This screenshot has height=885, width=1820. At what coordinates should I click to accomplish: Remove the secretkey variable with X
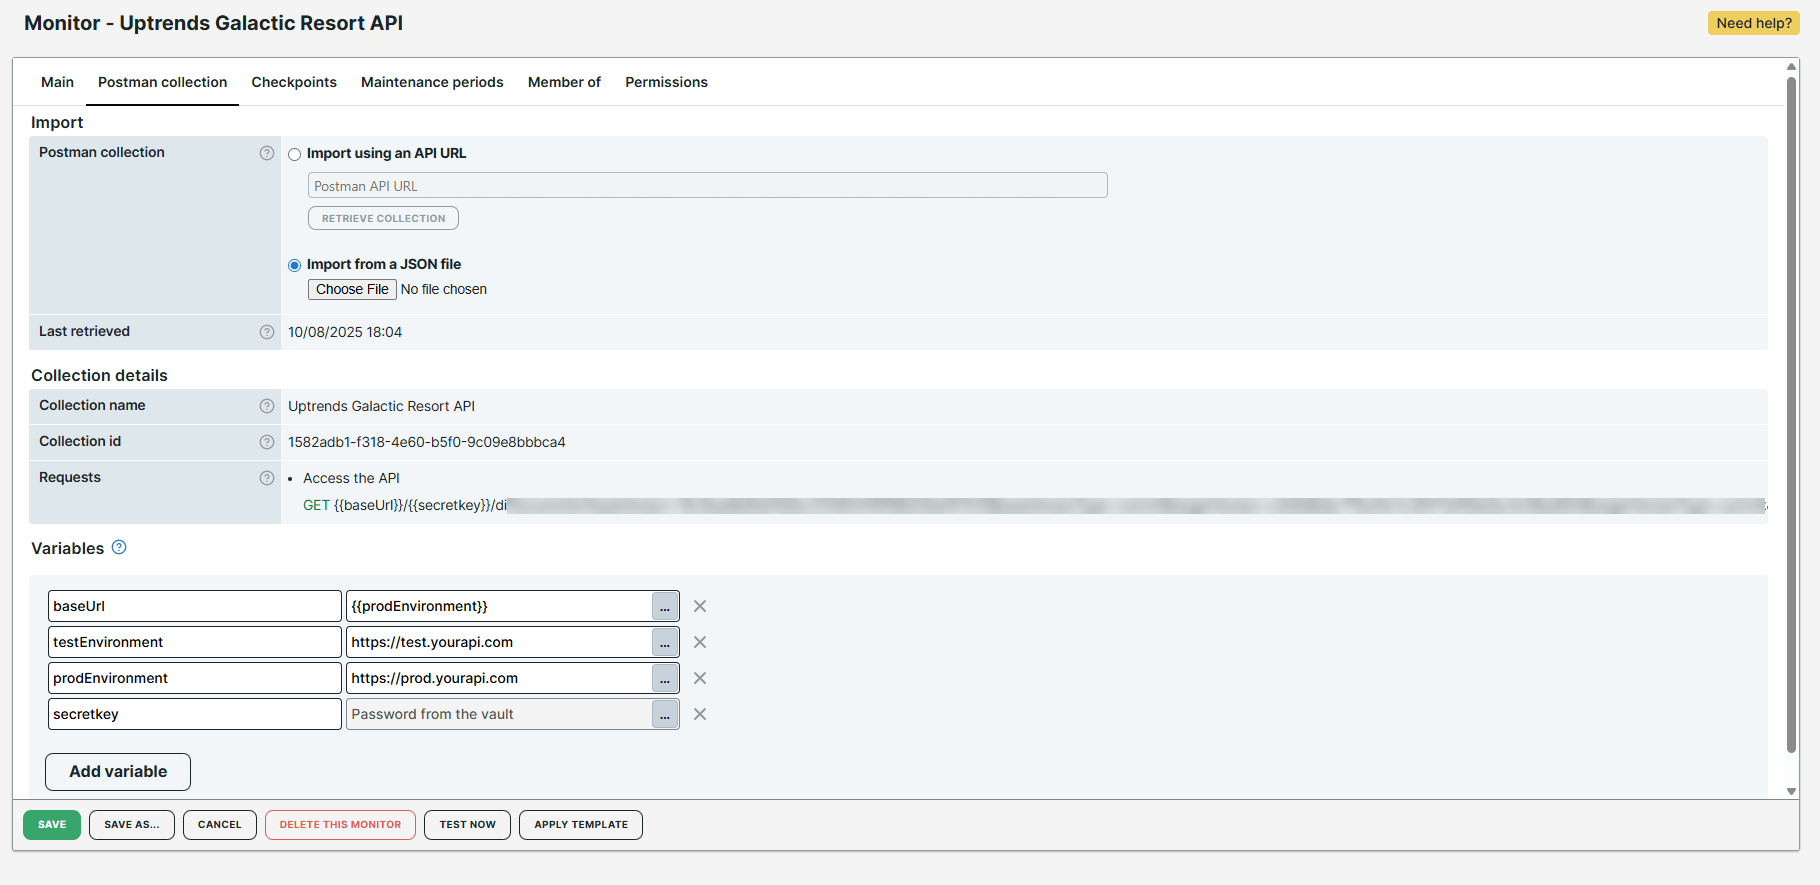(700, 714)
